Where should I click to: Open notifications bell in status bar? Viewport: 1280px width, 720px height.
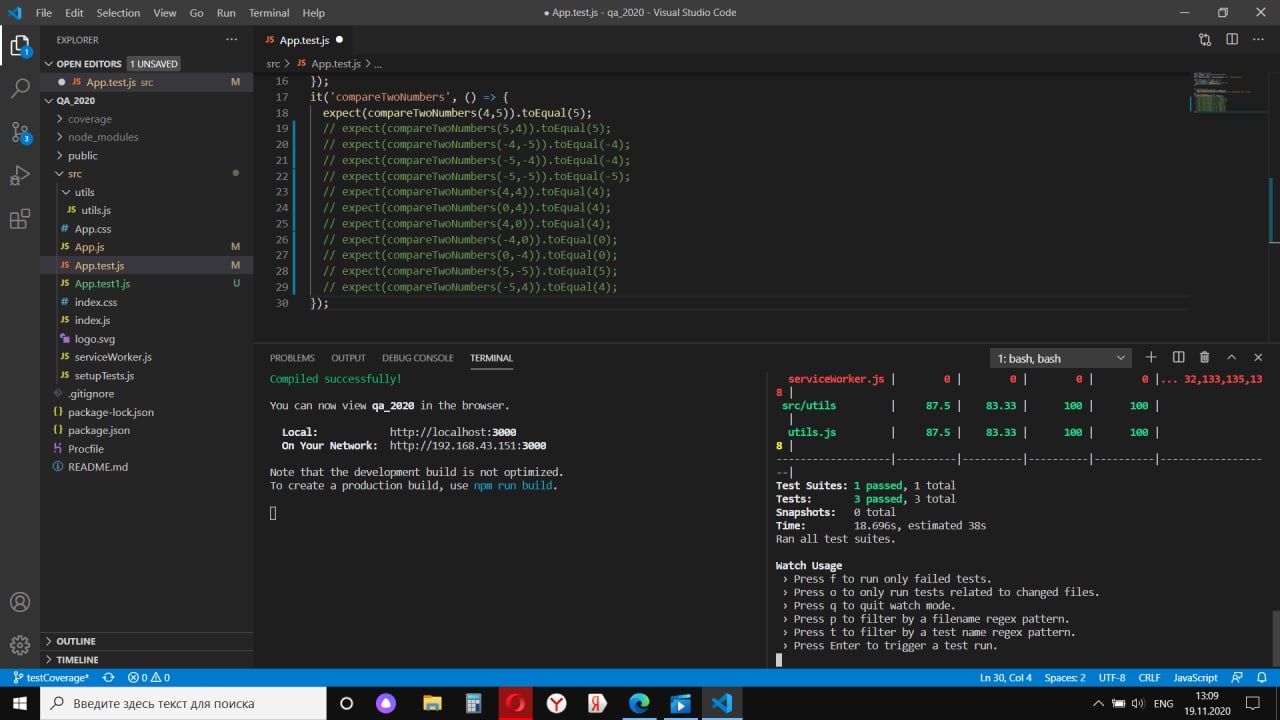coord(1262,677)
